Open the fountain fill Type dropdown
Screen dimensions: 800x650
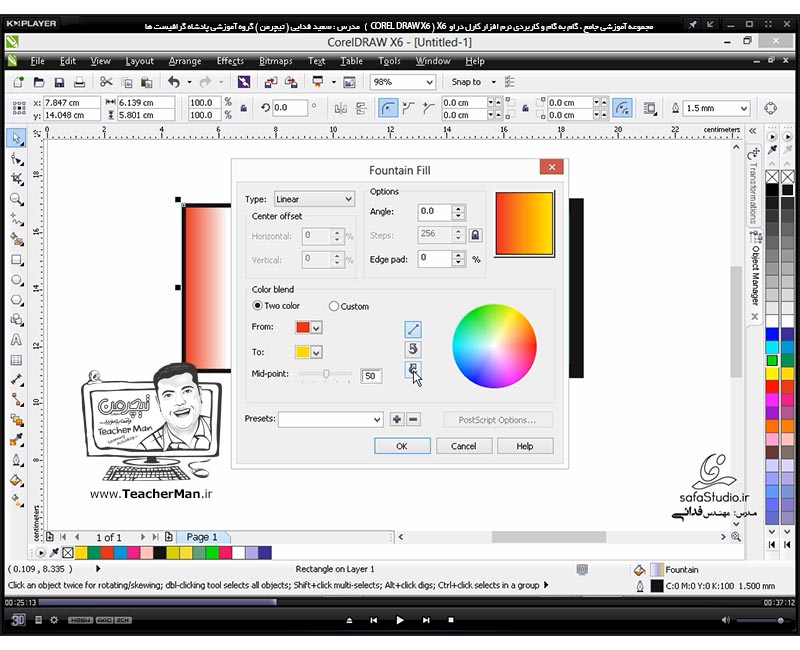point(314,199)
